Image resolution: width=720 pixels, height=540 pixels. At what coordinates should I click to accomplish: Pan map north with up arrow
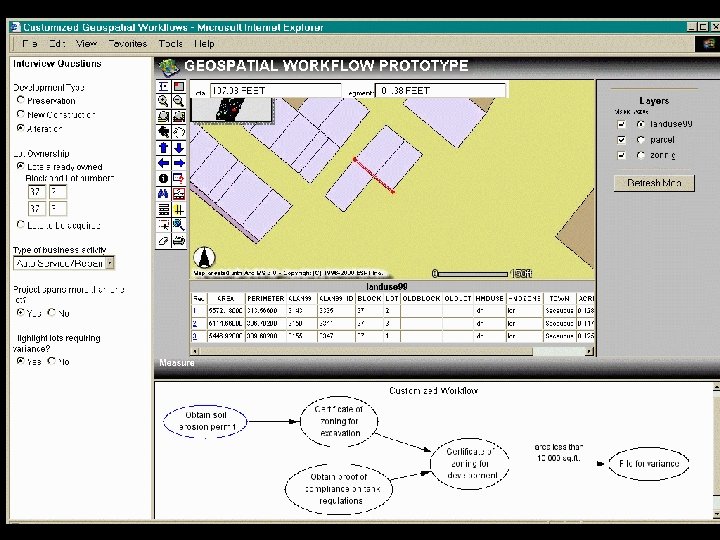click(x=163, y=147)
